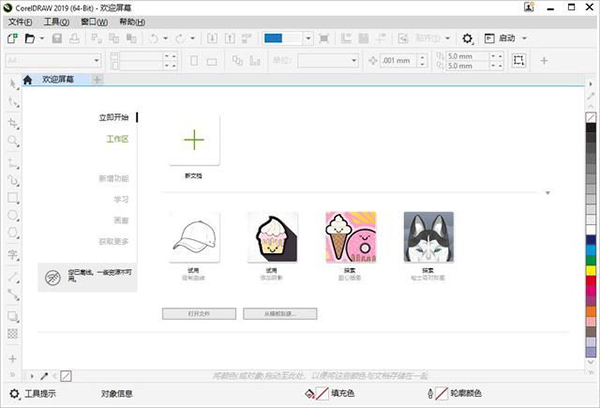Switch to the 欢迎屏幕 tab
The image size is (600, 408).
click(58, 80)
